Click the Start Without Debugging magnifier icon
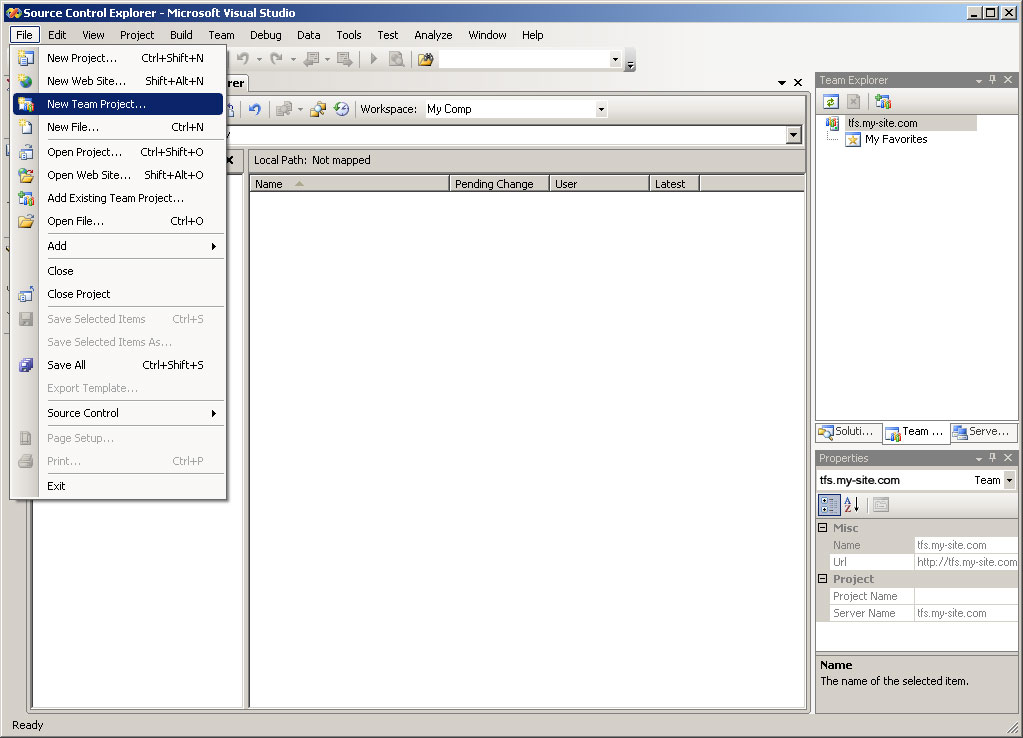The image size is (1023, 738). (396, 59)
